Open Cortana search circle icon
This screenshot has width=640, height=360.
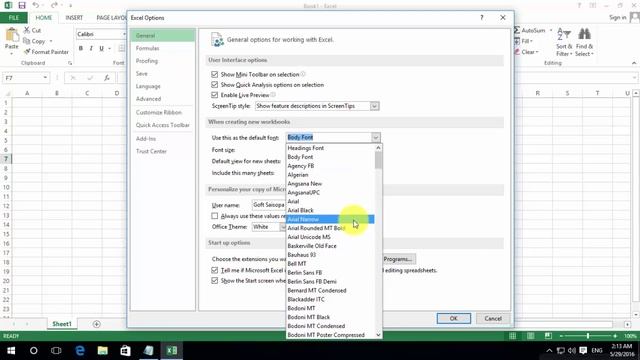[33, 351]
